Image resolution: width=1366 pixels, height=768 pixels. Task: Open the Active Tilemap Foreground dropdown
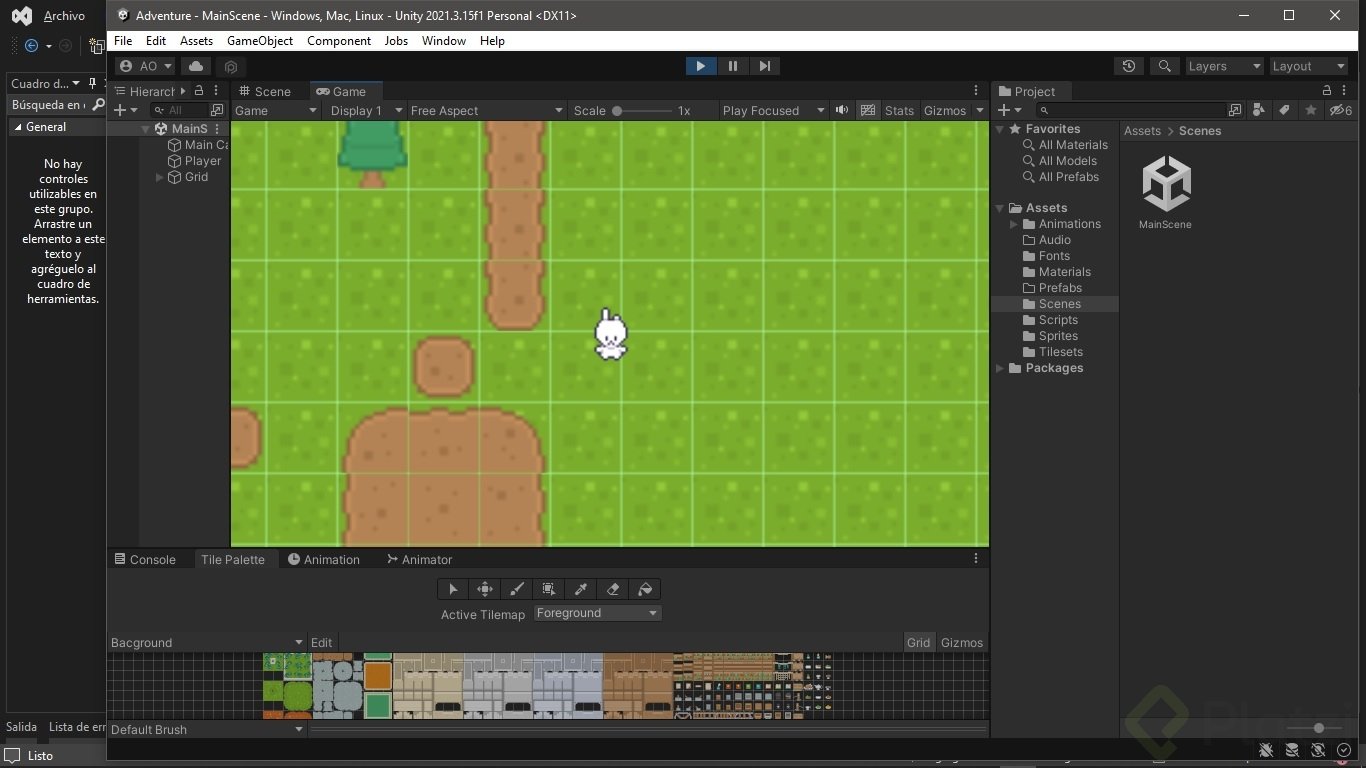(x=597, y=613)
